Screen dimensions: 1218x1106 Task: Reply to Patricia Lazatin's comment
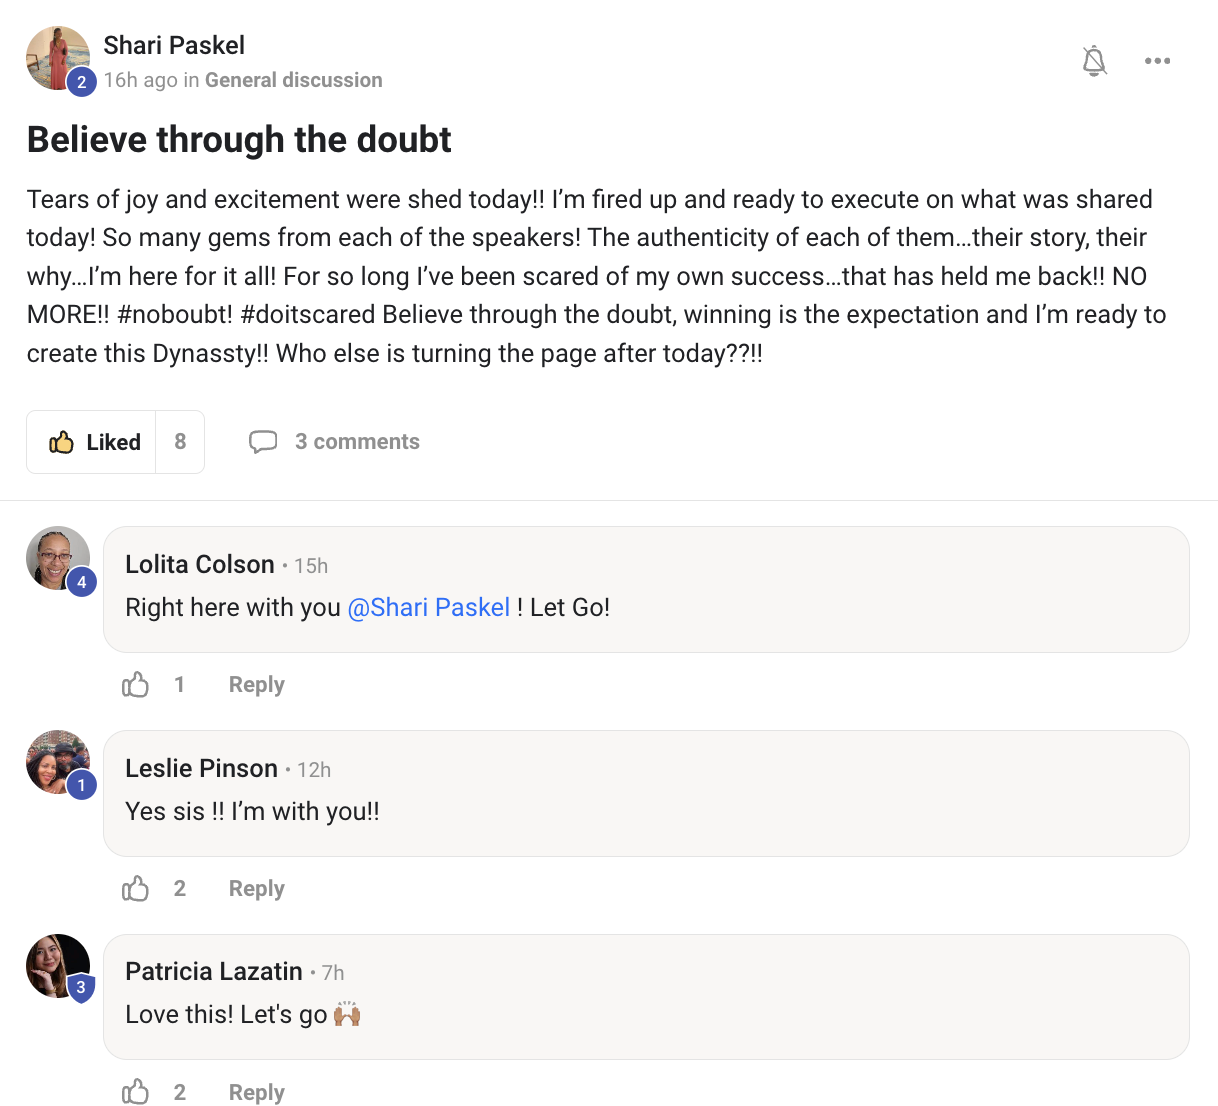click(x=256, y=1092)
